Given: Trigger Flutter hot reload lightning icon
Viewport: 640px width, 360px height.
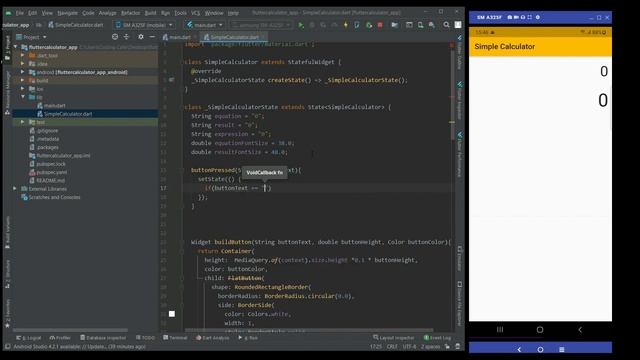Looking at the screenshot, I should point(346,25).
